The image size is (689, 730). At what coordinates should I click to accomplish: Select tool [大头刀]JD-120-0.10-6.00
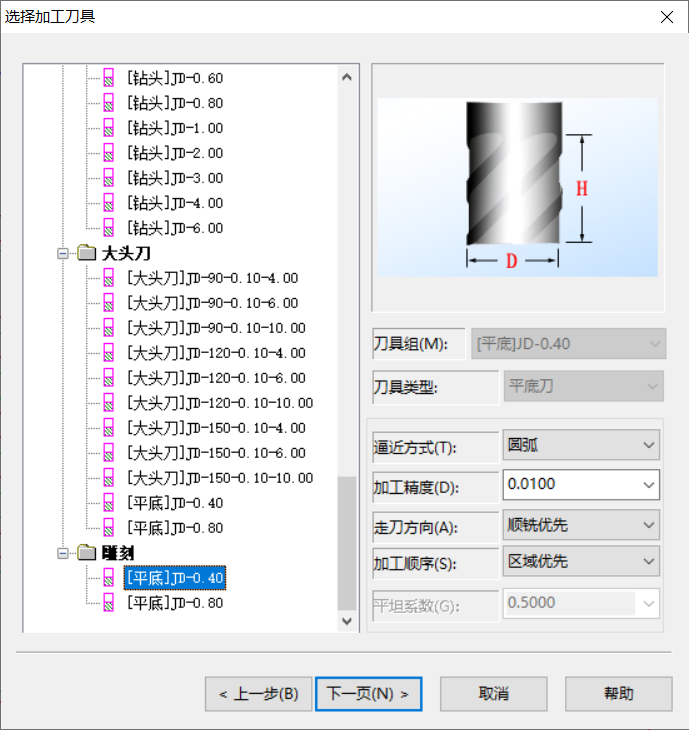click(216, 378)
